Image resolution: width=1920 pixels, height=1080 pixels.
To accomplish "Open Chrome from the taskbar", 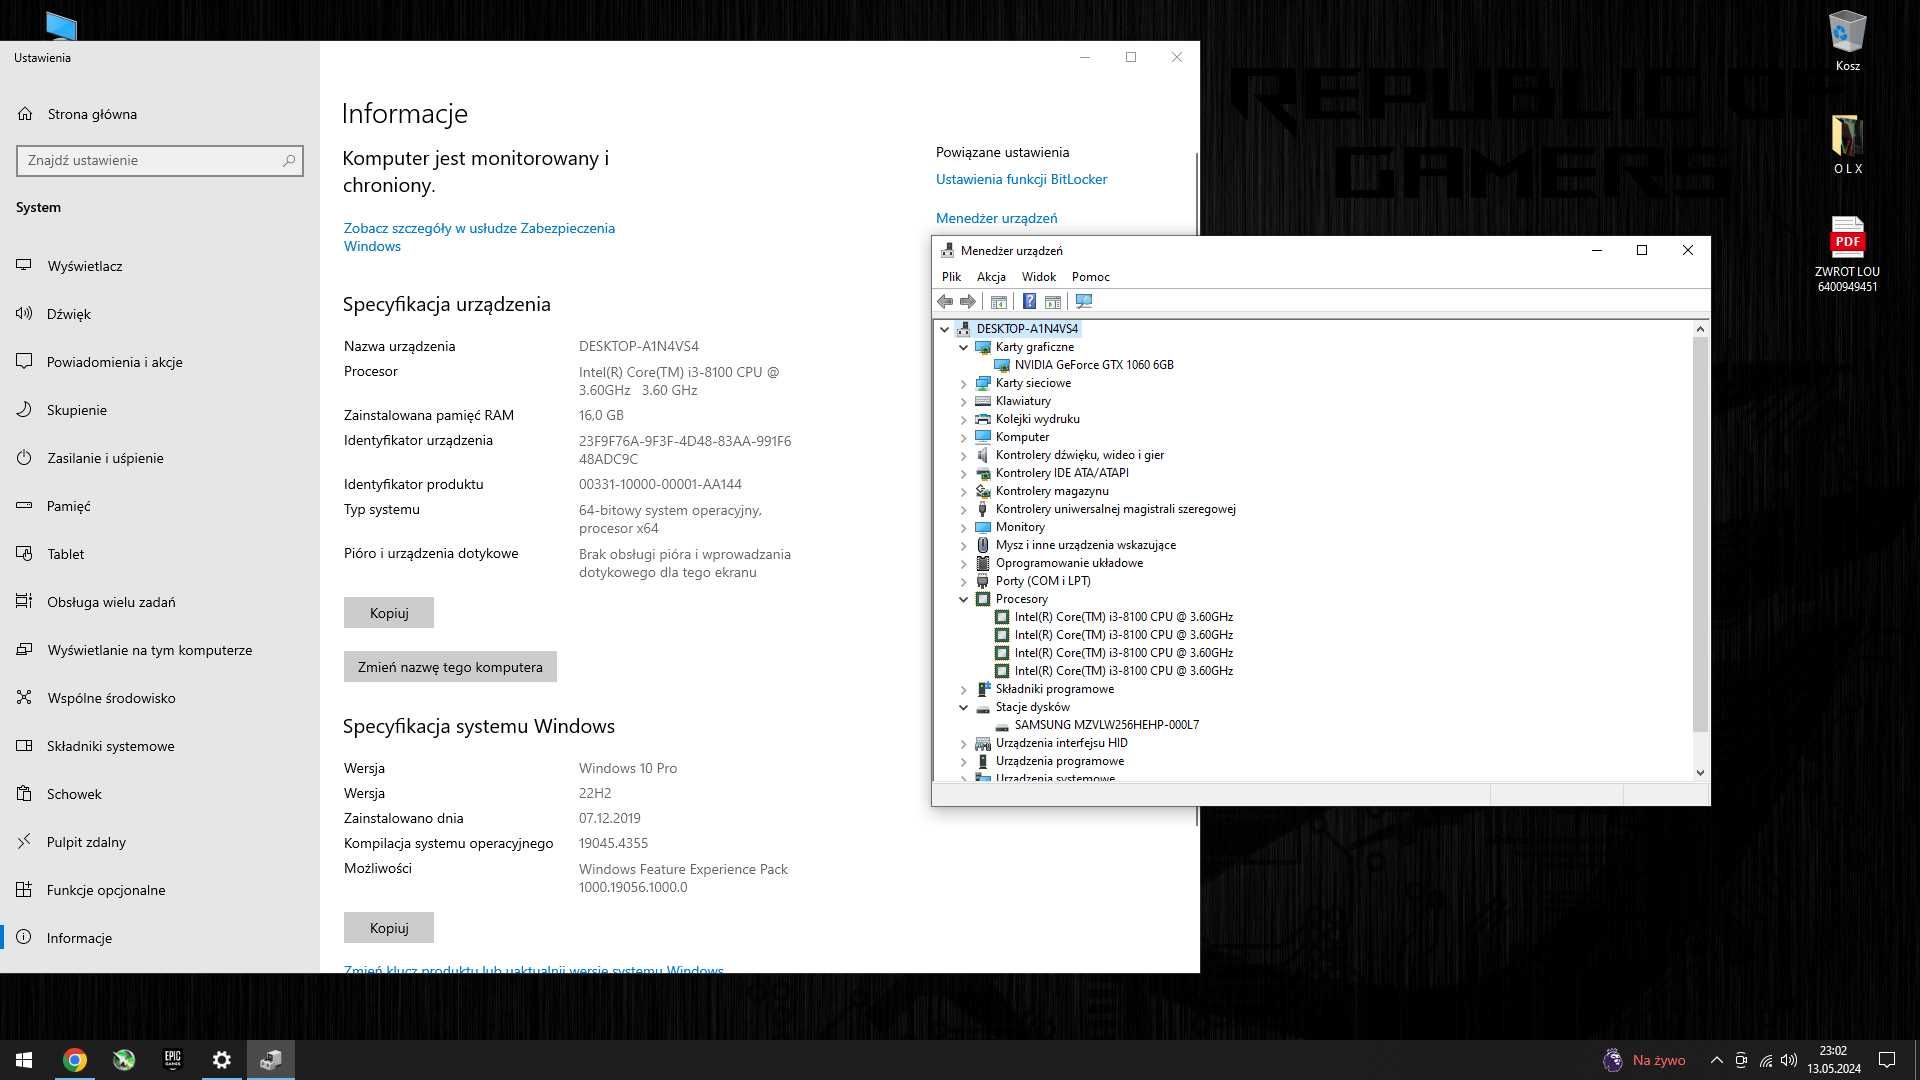I will pos(75,1060).
